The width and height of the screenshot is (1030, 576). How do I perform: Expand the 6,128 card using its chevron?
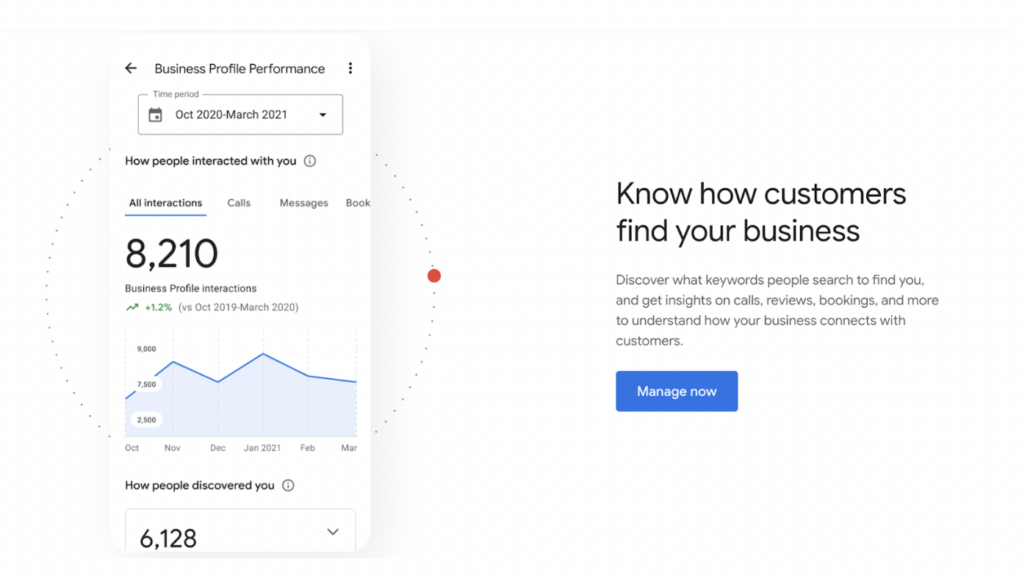click(333, 532)
